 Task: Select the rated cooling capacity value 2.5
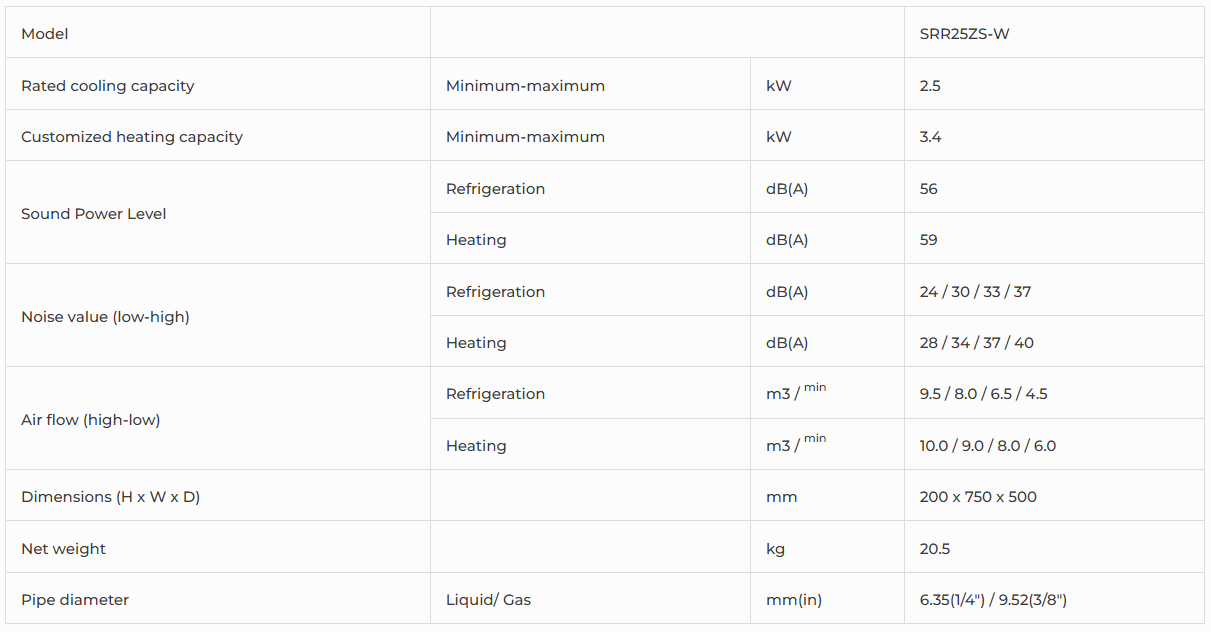(x=930, y=86)
